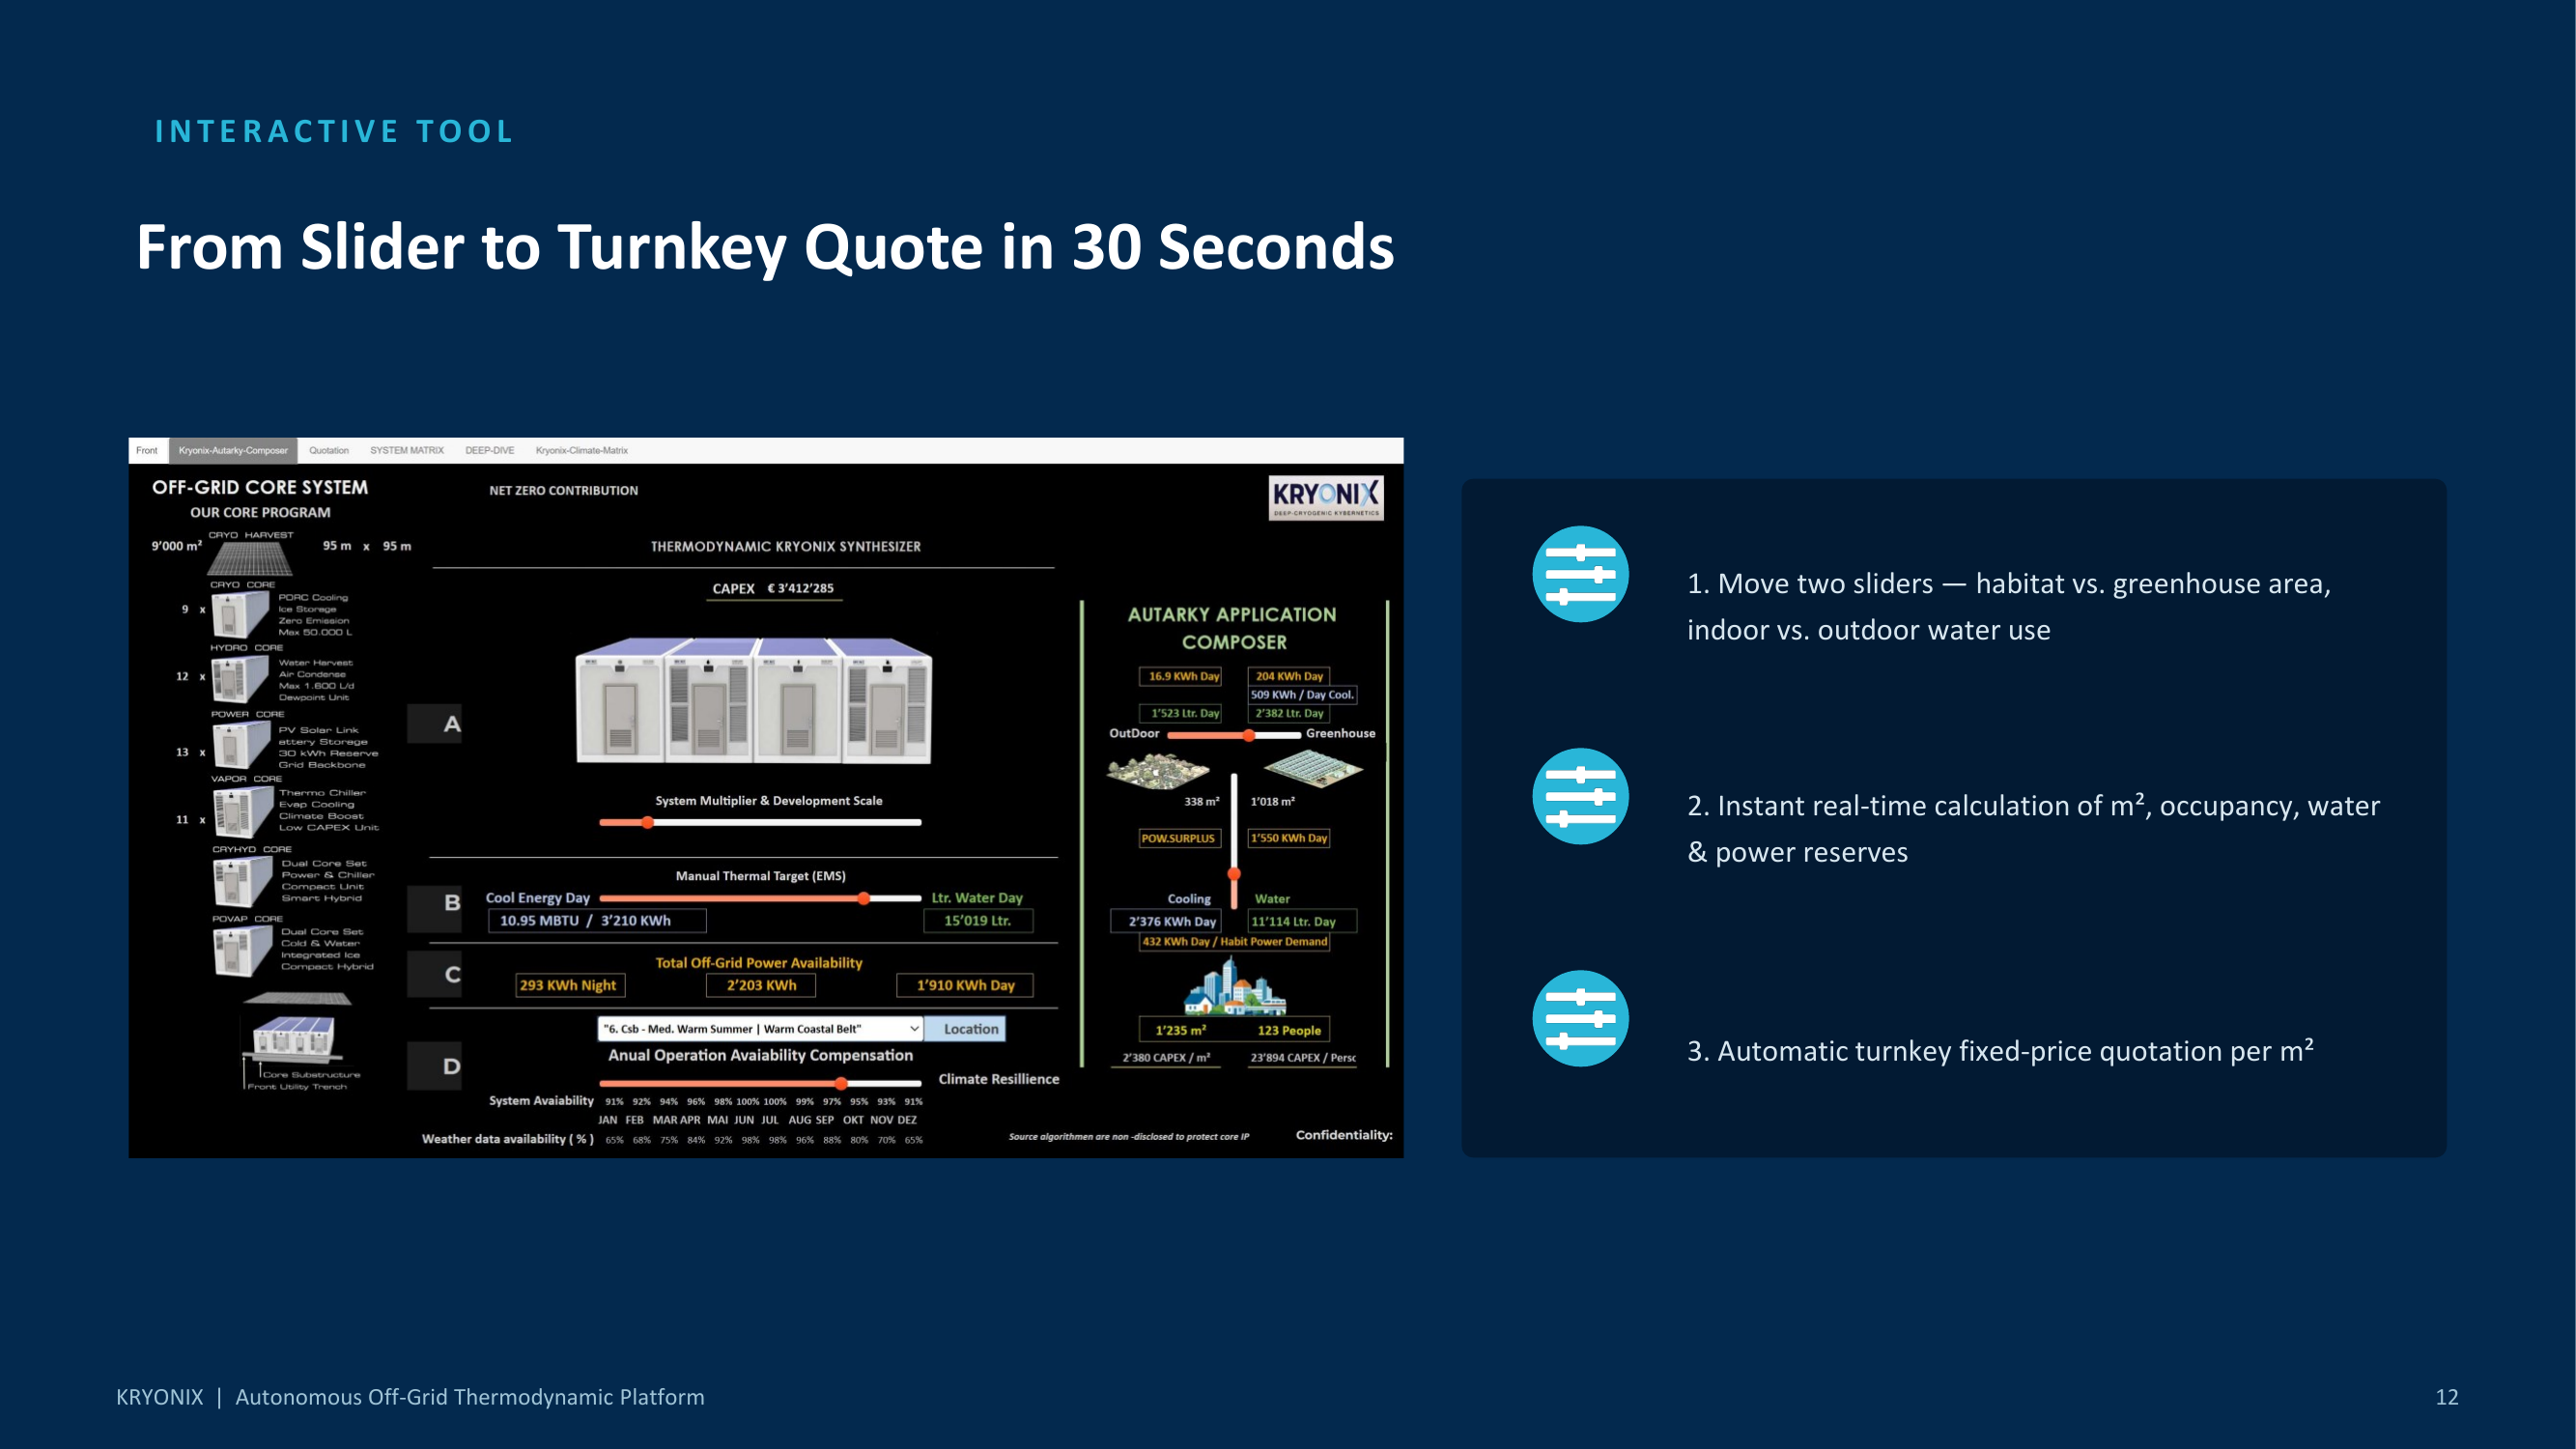Open the Kryonix-Climate-Matrix tab
The height and width of the screenshot is (1449, 2576).
click(582, 450)
